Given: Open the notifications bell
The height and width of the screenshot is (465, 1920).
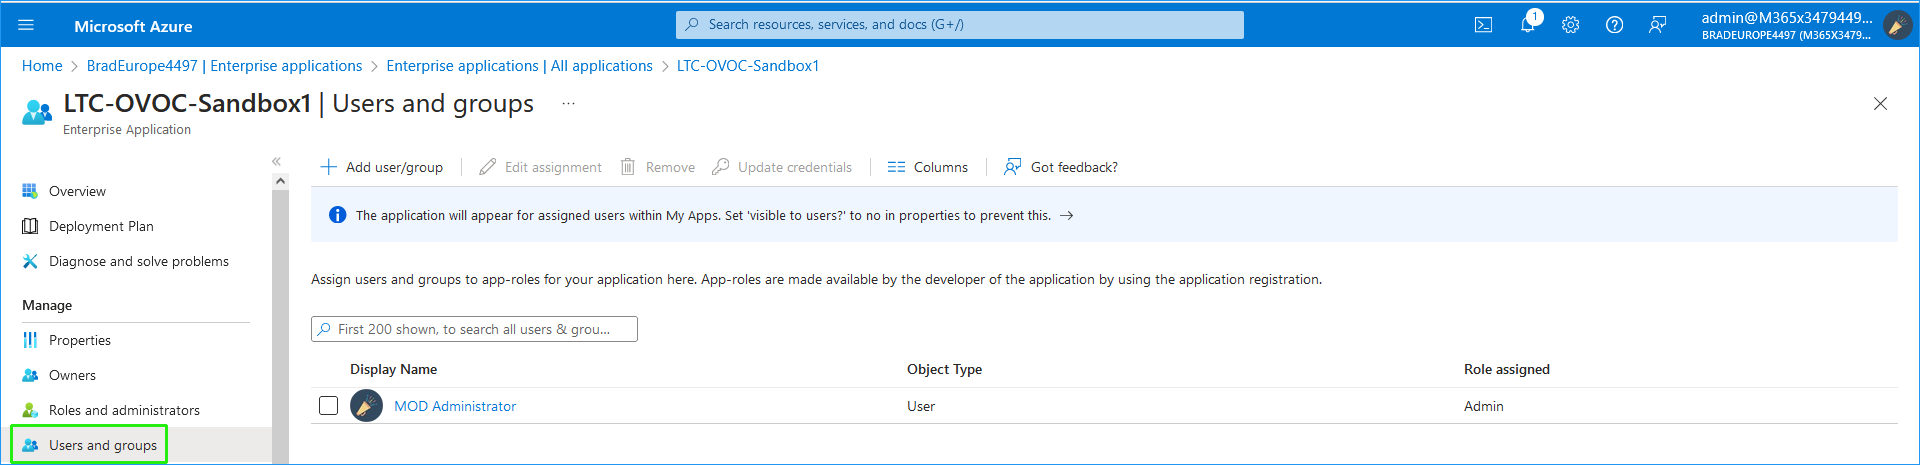Looking at the screenshot, I should click(1528, 25).
